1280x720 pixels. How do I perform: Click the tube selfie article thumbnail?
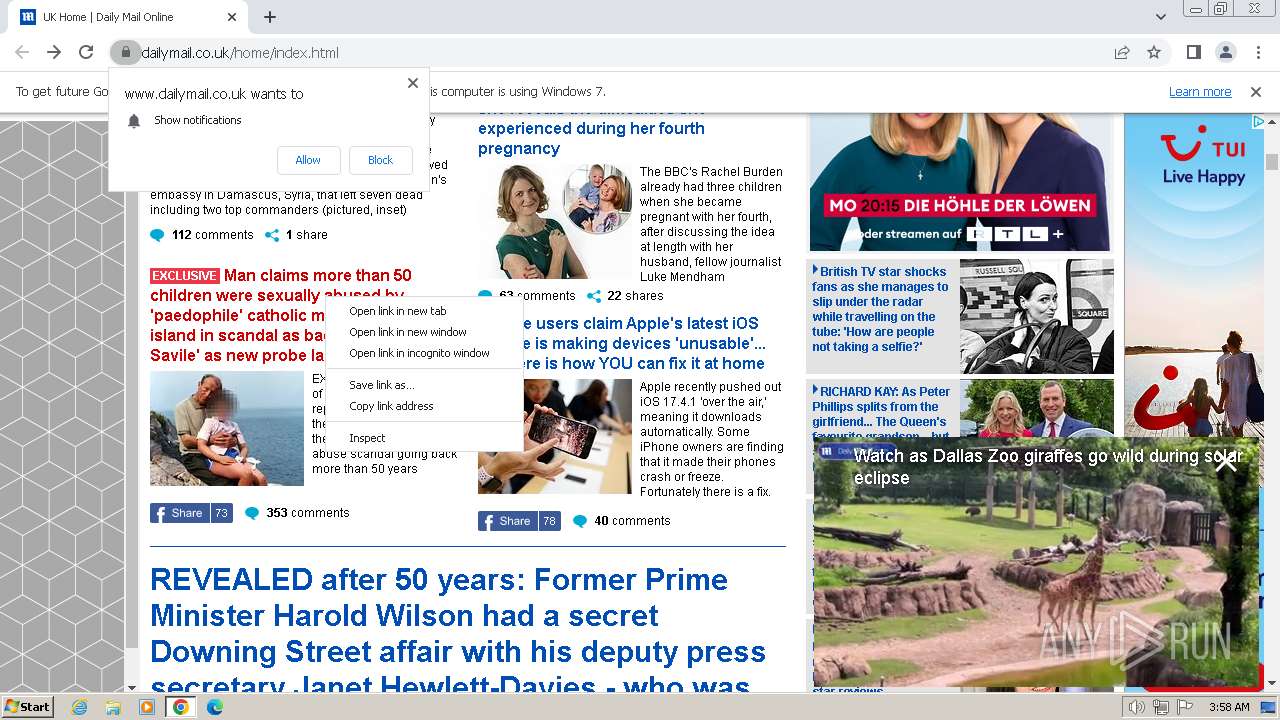(1036, 316)
